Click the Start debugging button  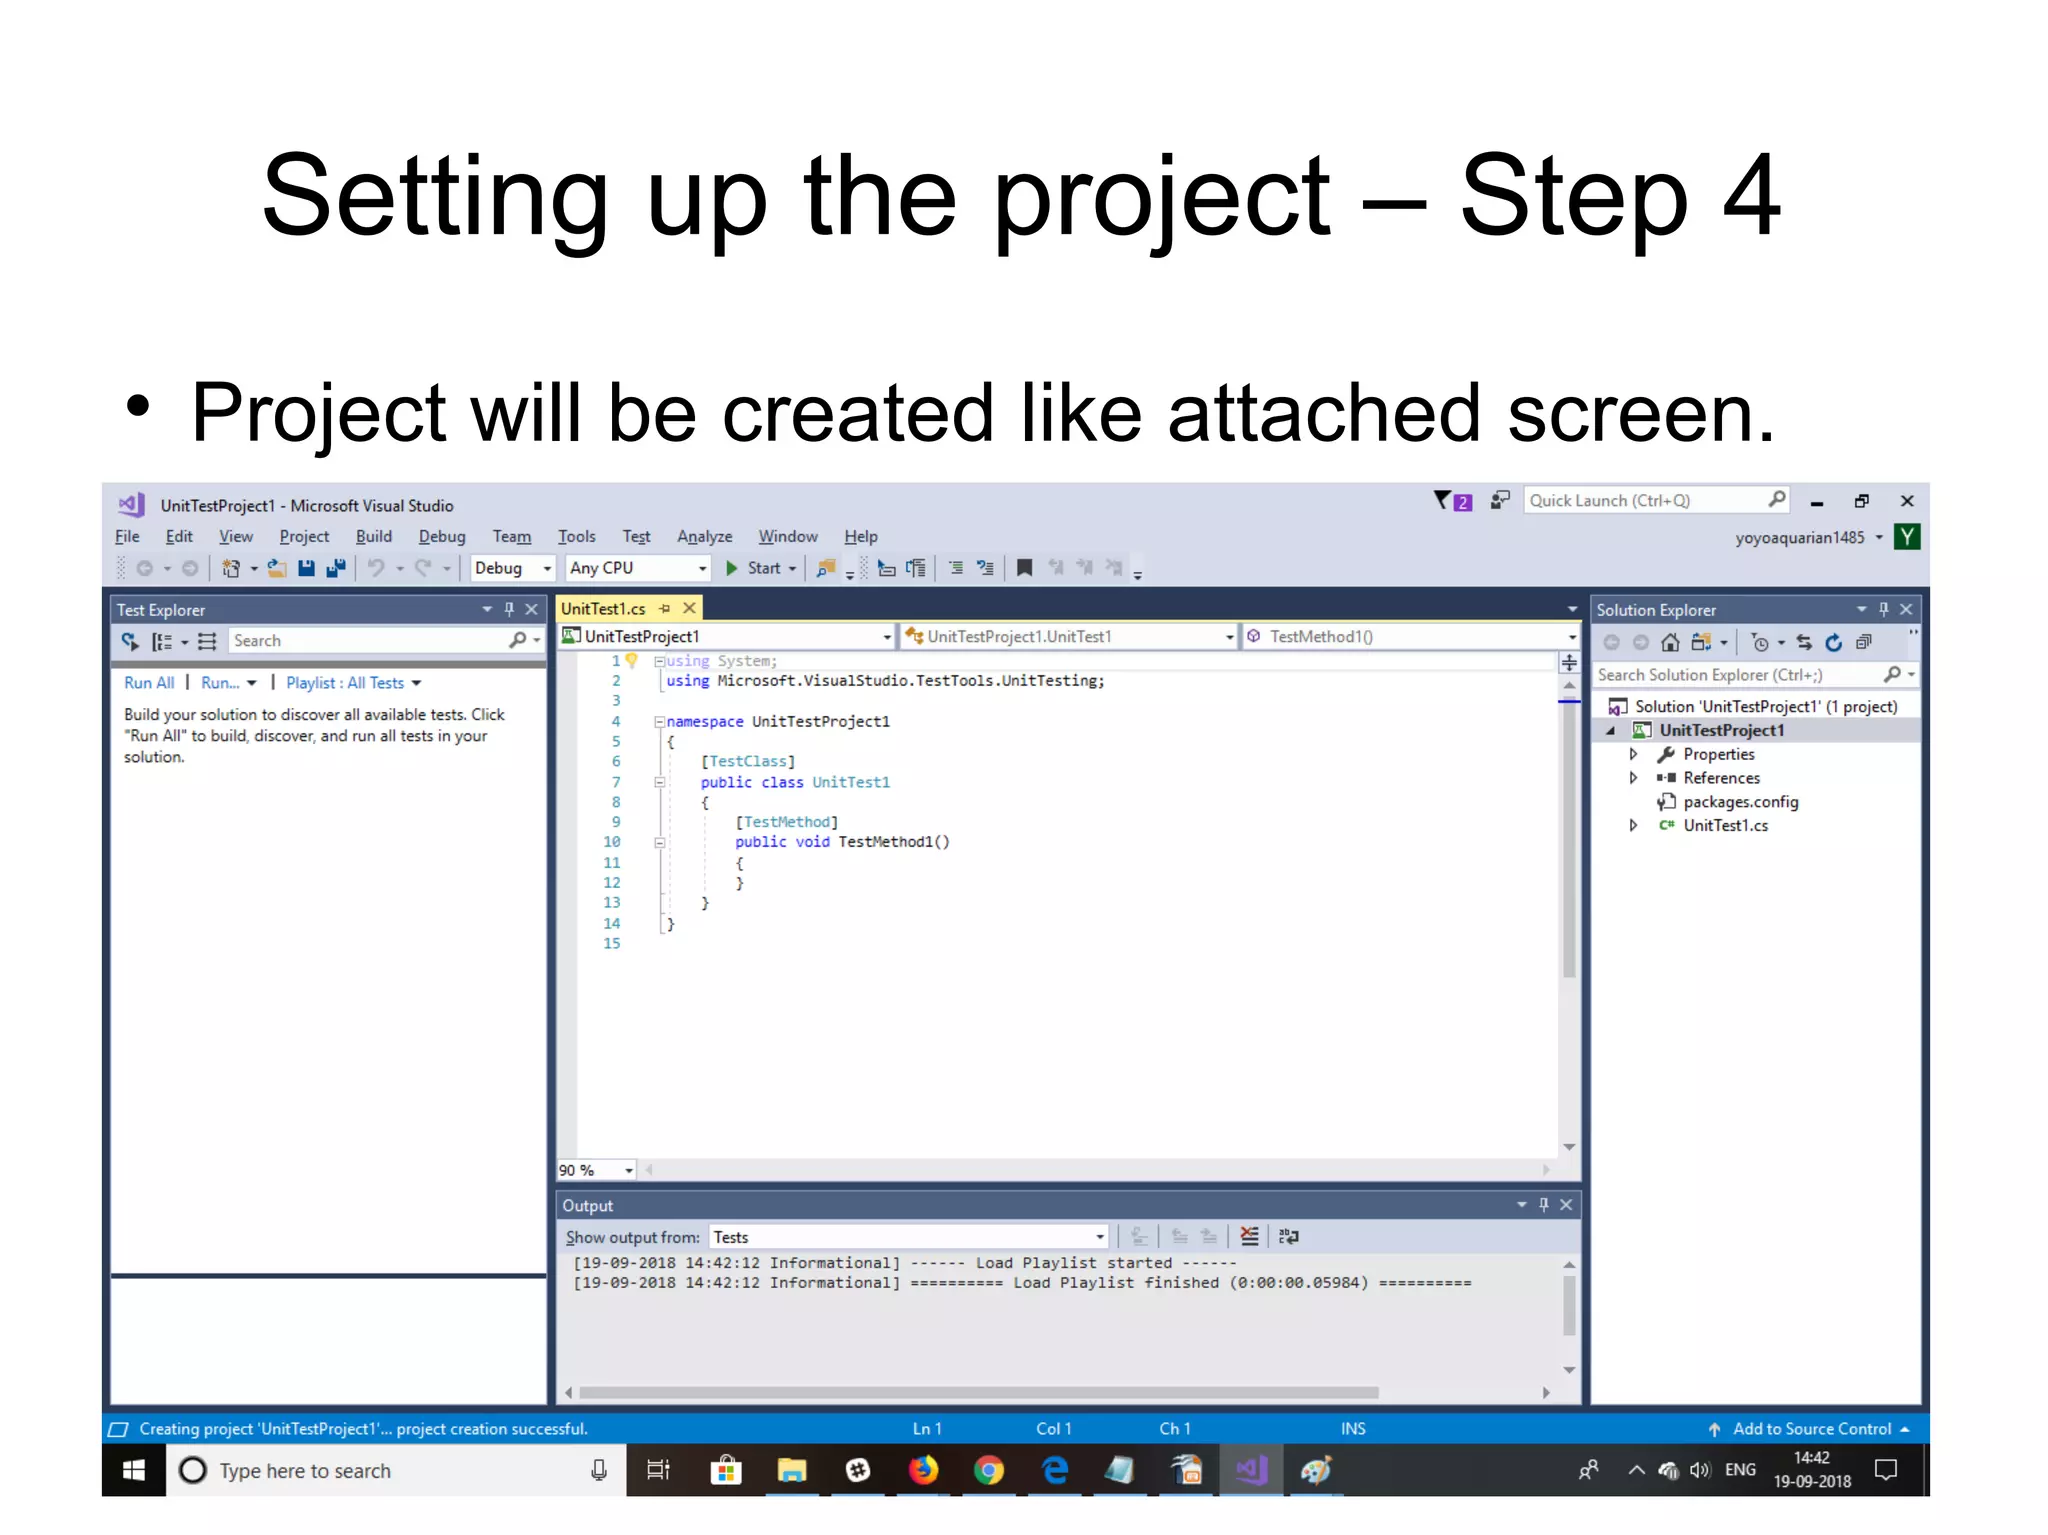click(753, 568)
